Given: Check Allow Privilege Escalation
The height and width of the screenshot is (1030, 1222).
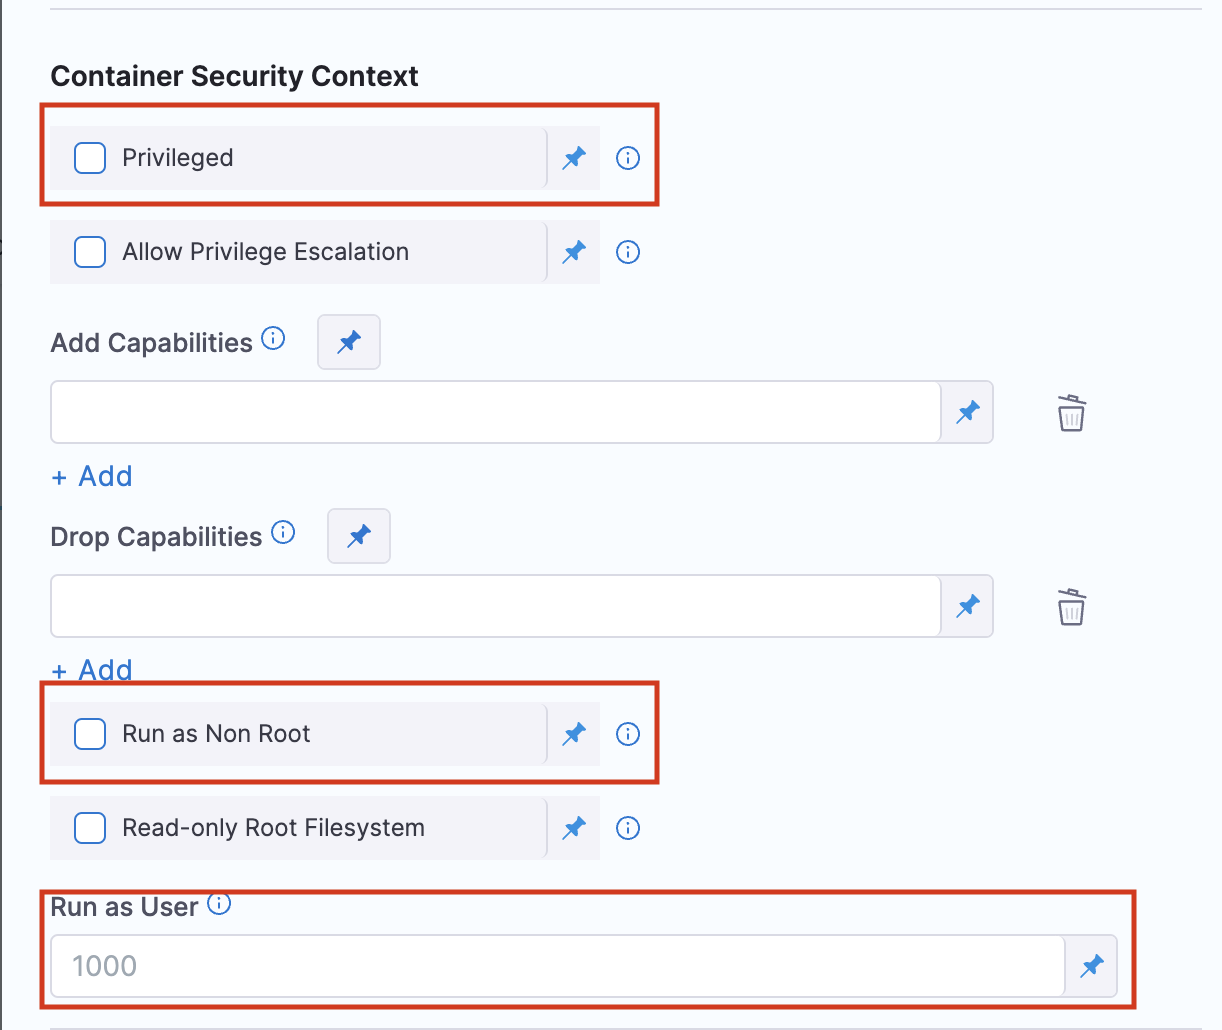Looking at the screenshot, I should pyautogui.click(x=90, y=252).
